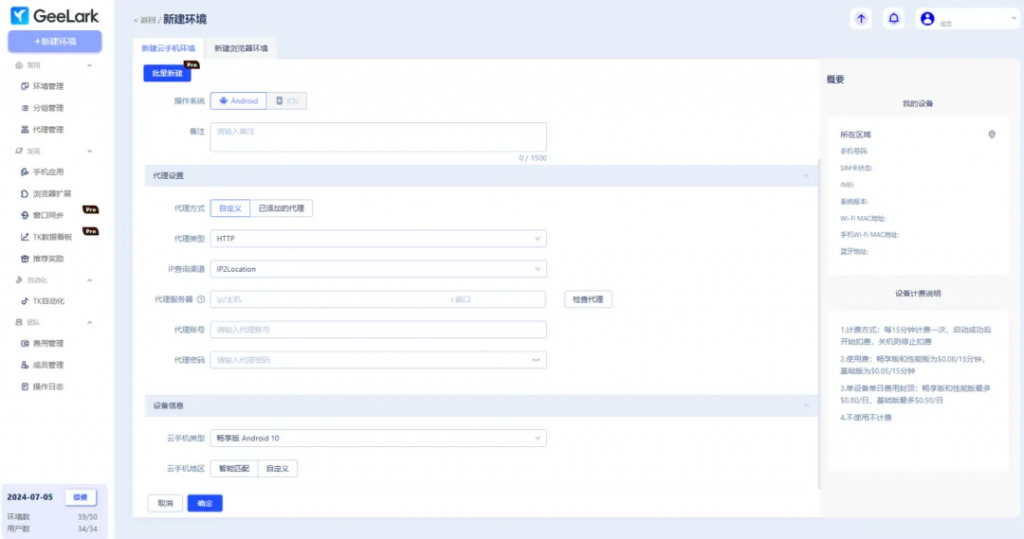Screen dimensions: 1024x539
Task: Open 手机应用 in the sidebar
Action: (x=48, y=172)
